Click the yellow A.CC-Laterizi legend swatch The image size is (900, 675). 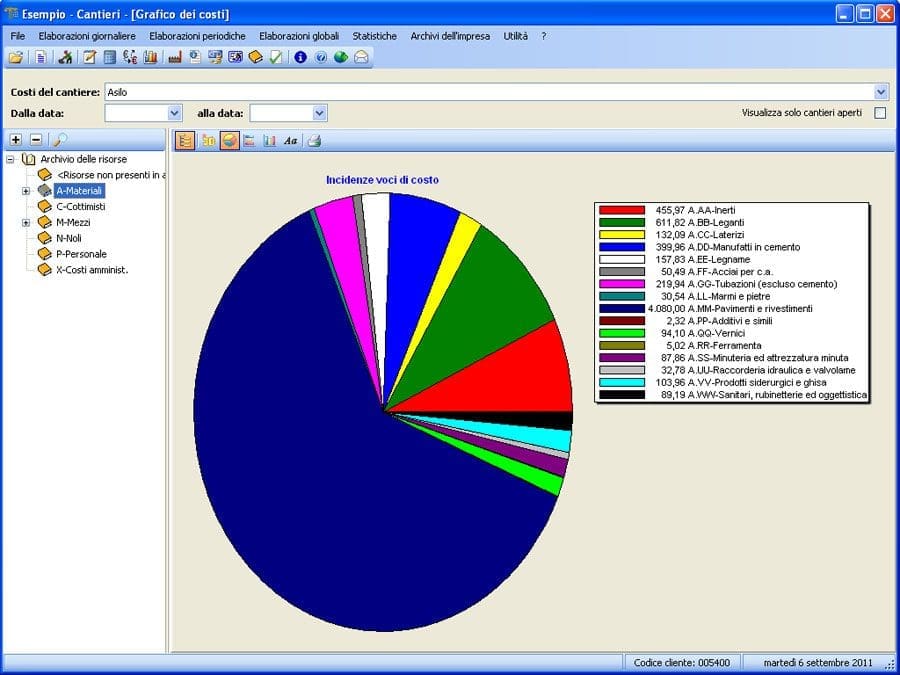click(x=622, y=235)
